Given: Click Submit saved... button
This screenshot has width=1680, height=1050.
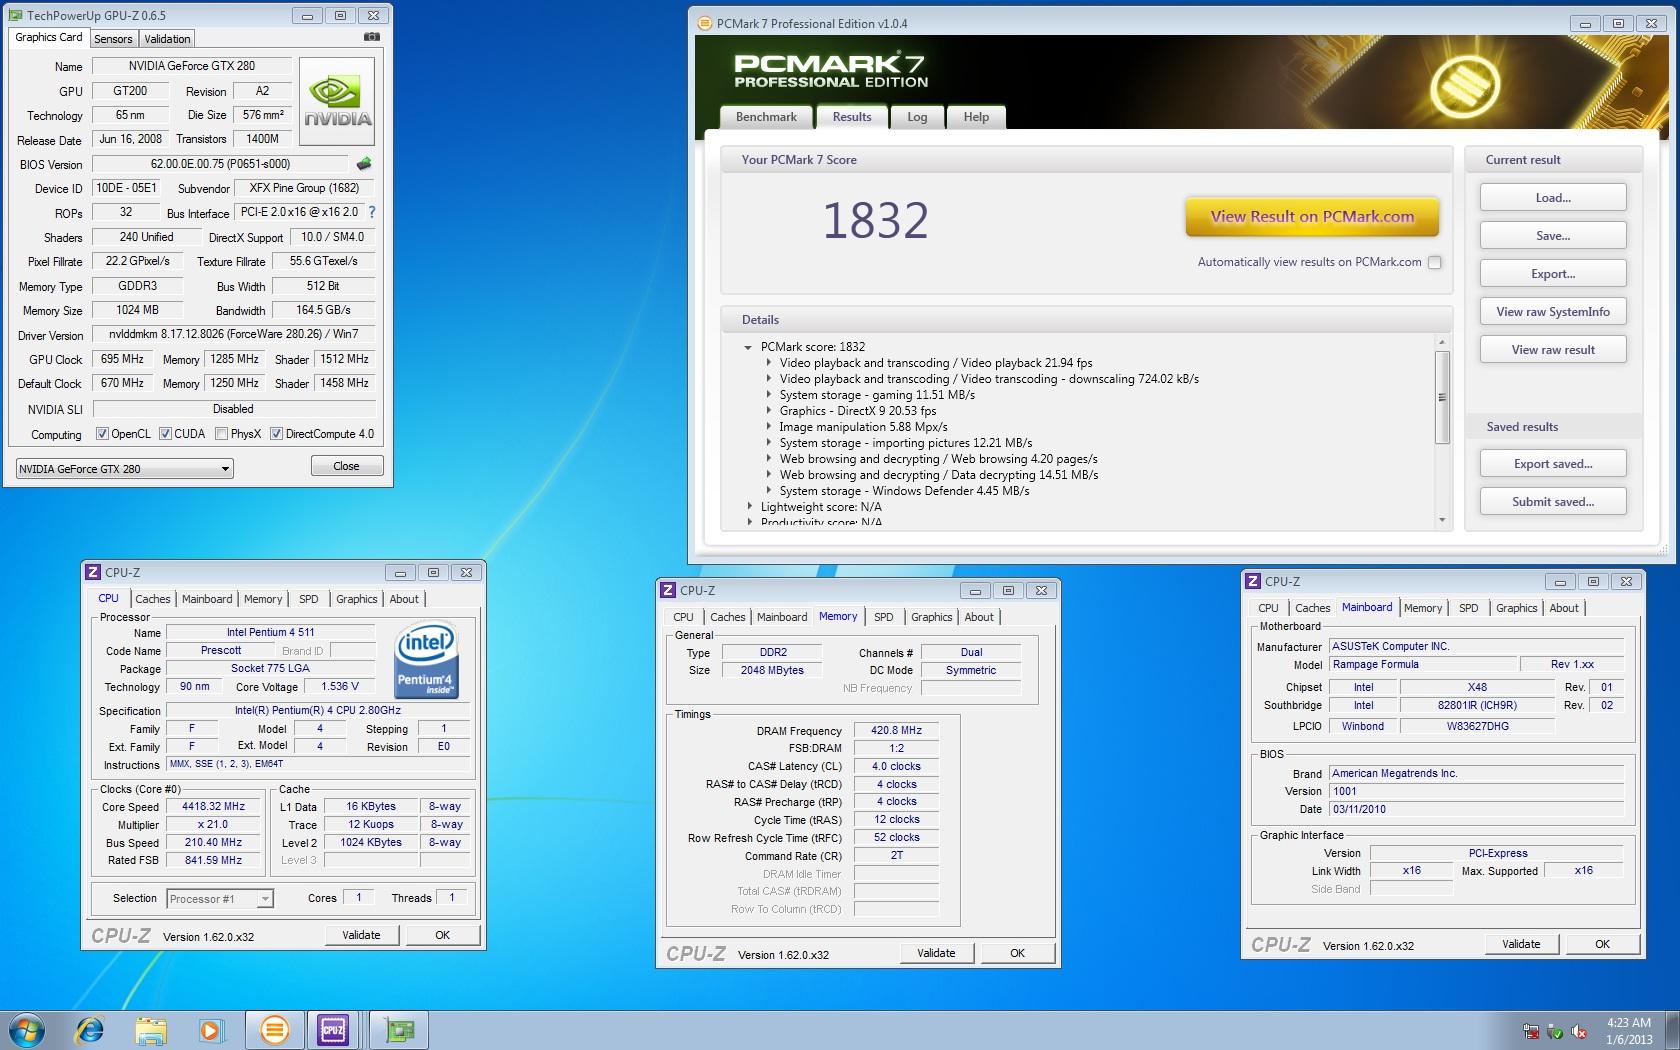Looking at the screenshot, I should (1553, 502).
